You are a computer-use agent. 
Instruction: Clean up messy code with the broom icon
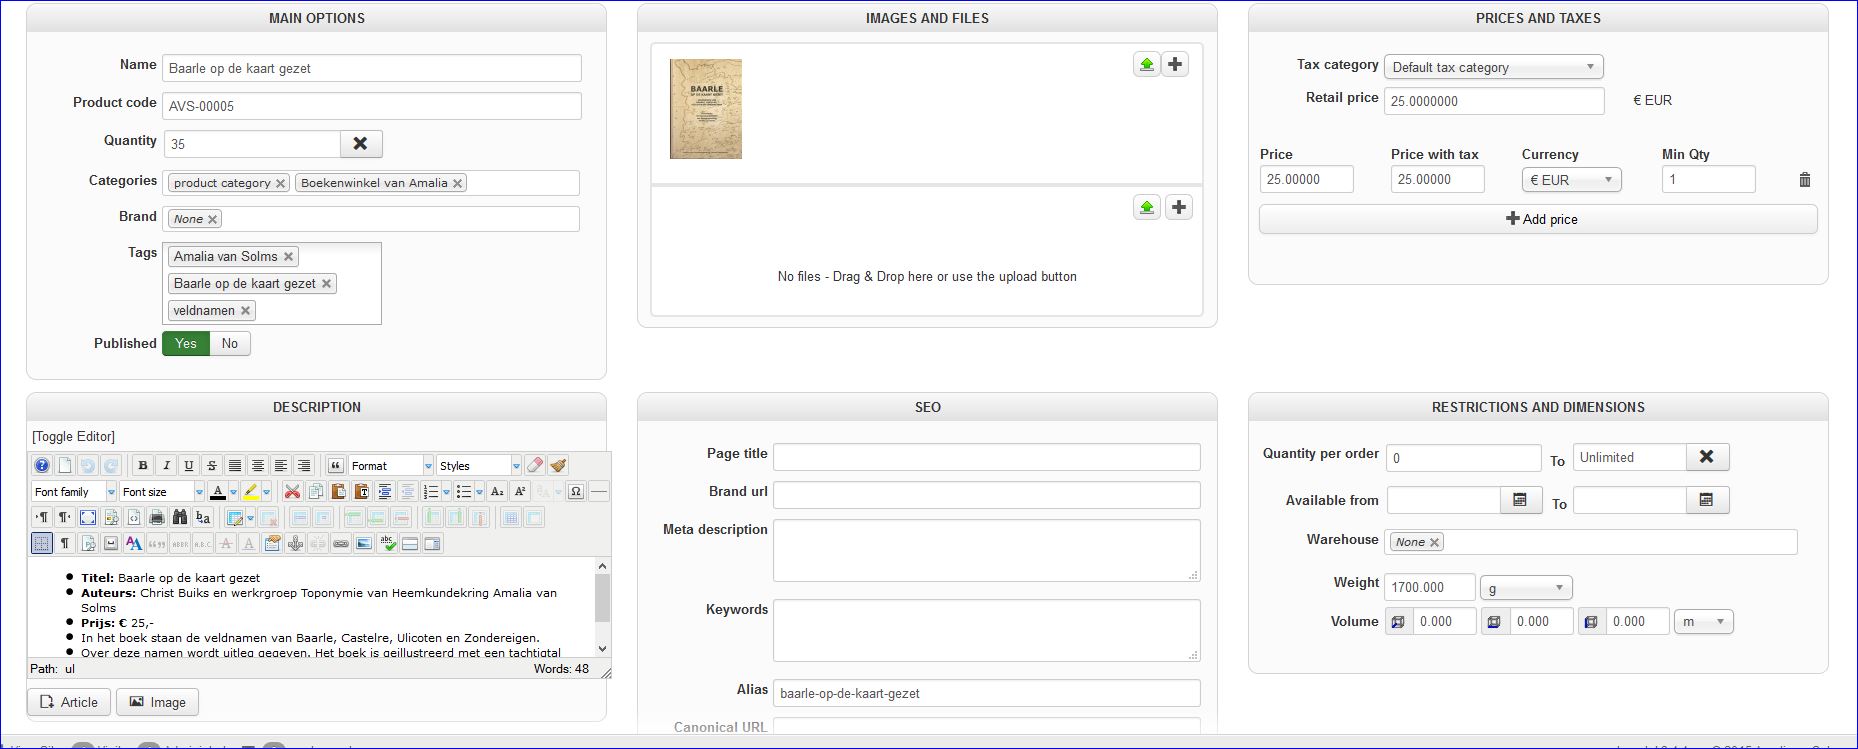tap(558, 465)
